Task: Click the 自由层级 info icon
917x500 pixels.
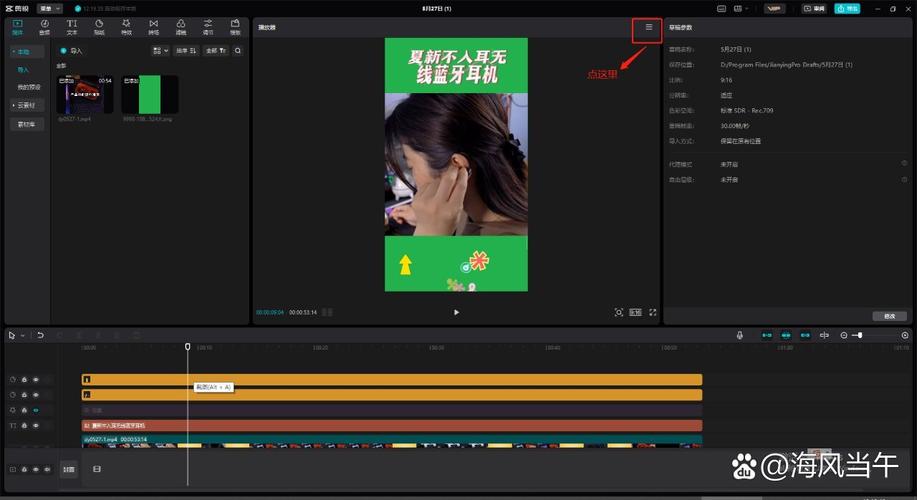Action: click(x=904, y=180)
